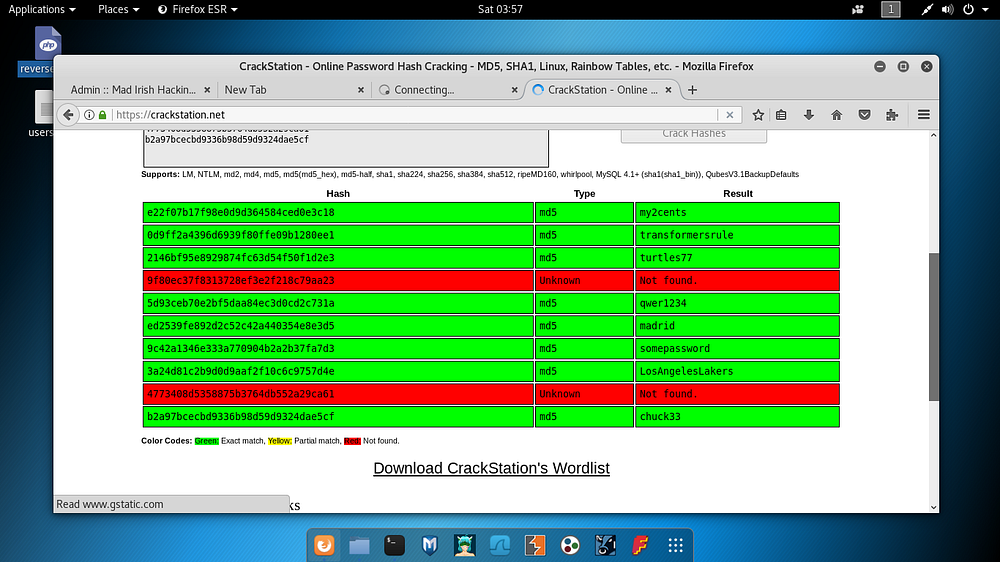Open Maltego from the dock
Viewport: 1000px width, 562px height.
pyautogui.click(x=430, y=545)
